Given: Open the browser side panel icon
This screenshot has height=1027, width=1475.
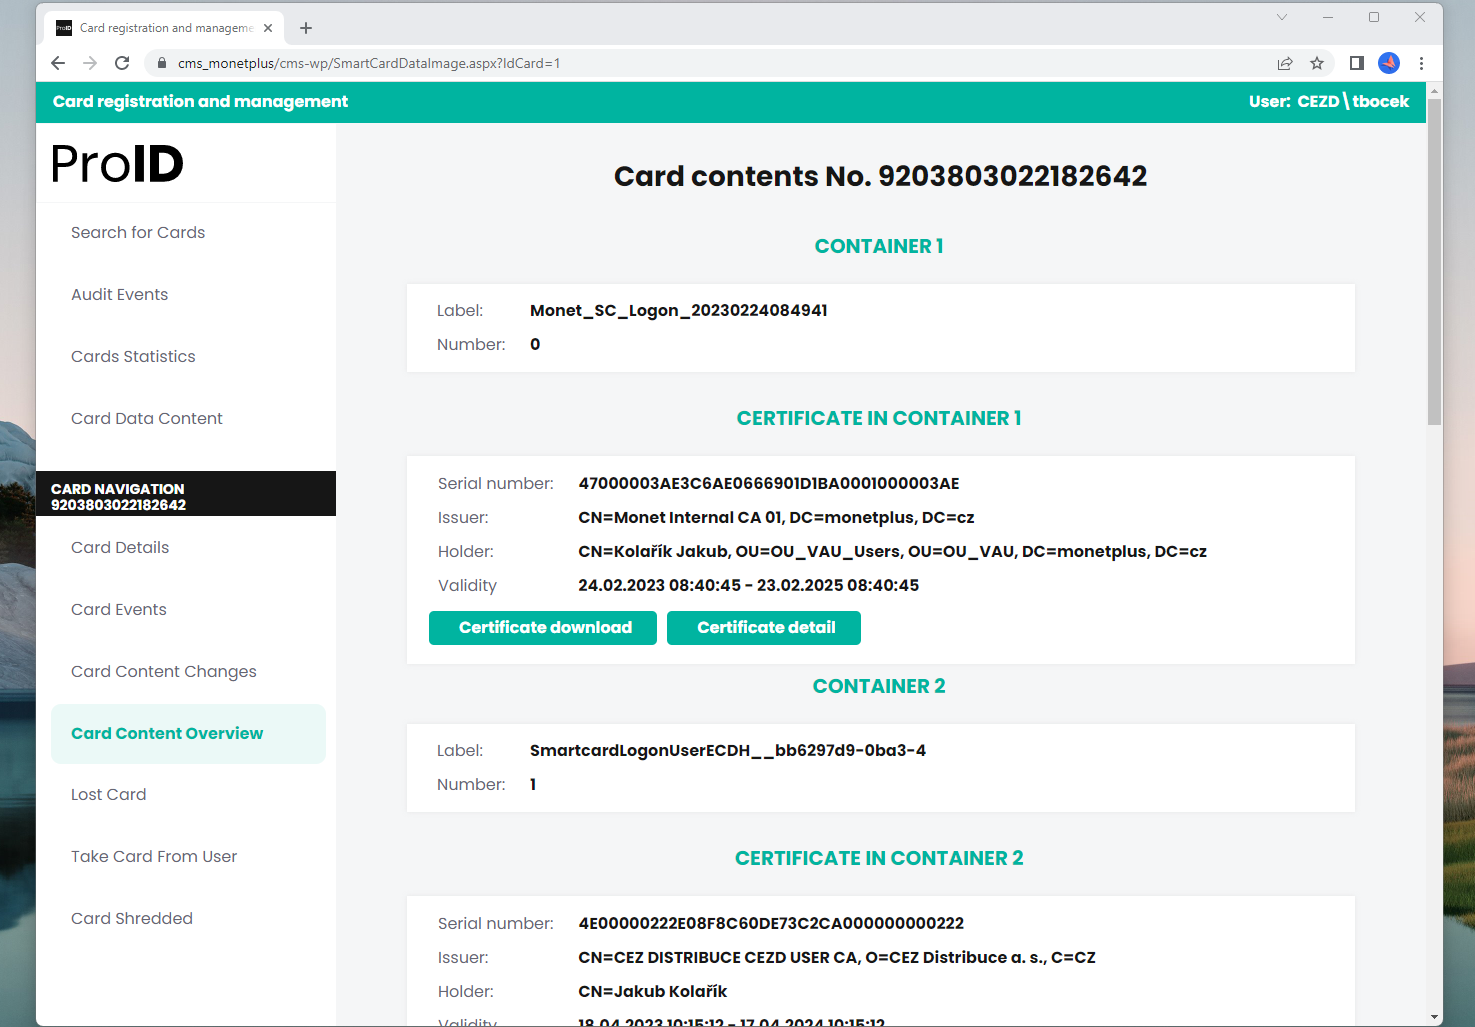Looking at the screenshot, I should click(1356, 62).
